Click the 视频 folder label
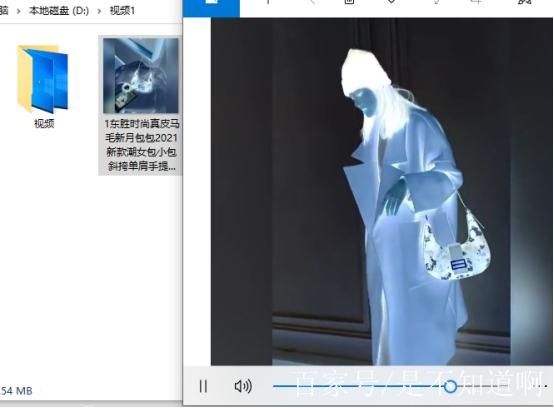Screen dimensions: 554x408 coord(44,124)
